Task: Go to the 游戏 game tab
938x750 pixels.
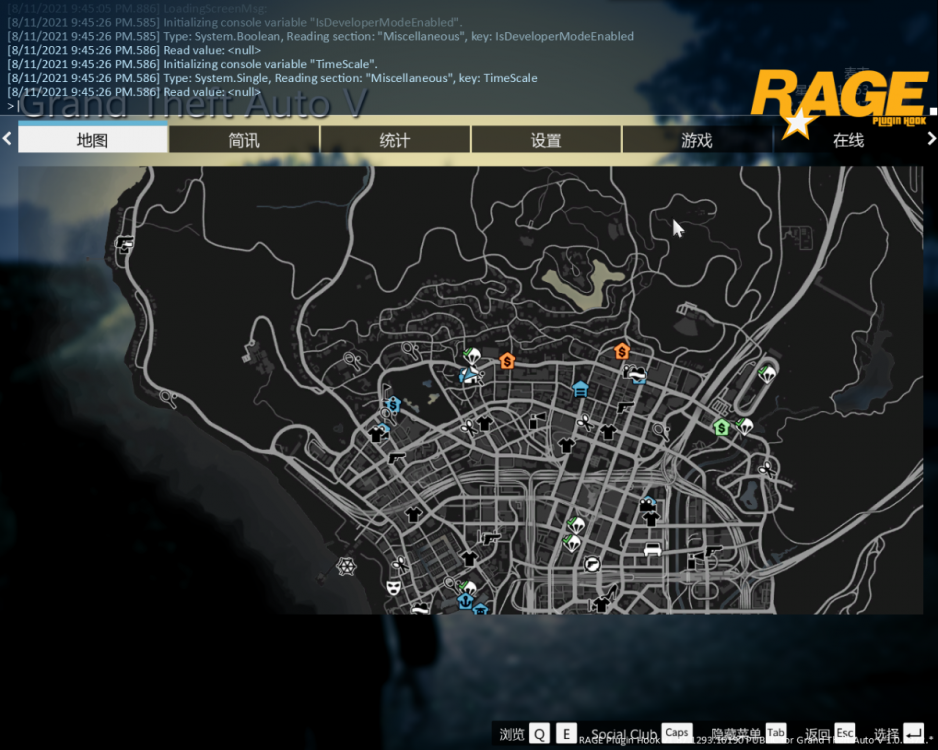Action: [x=697, y=139]
